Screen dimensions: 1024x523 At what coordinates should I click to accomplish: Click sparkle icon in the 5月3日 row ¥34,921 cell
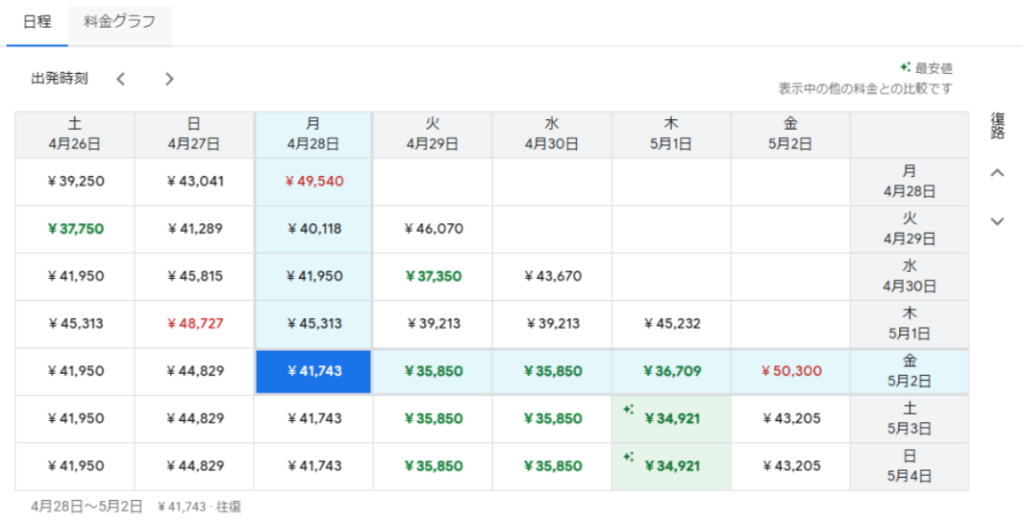pyautogui.click(x=628, y=410)
